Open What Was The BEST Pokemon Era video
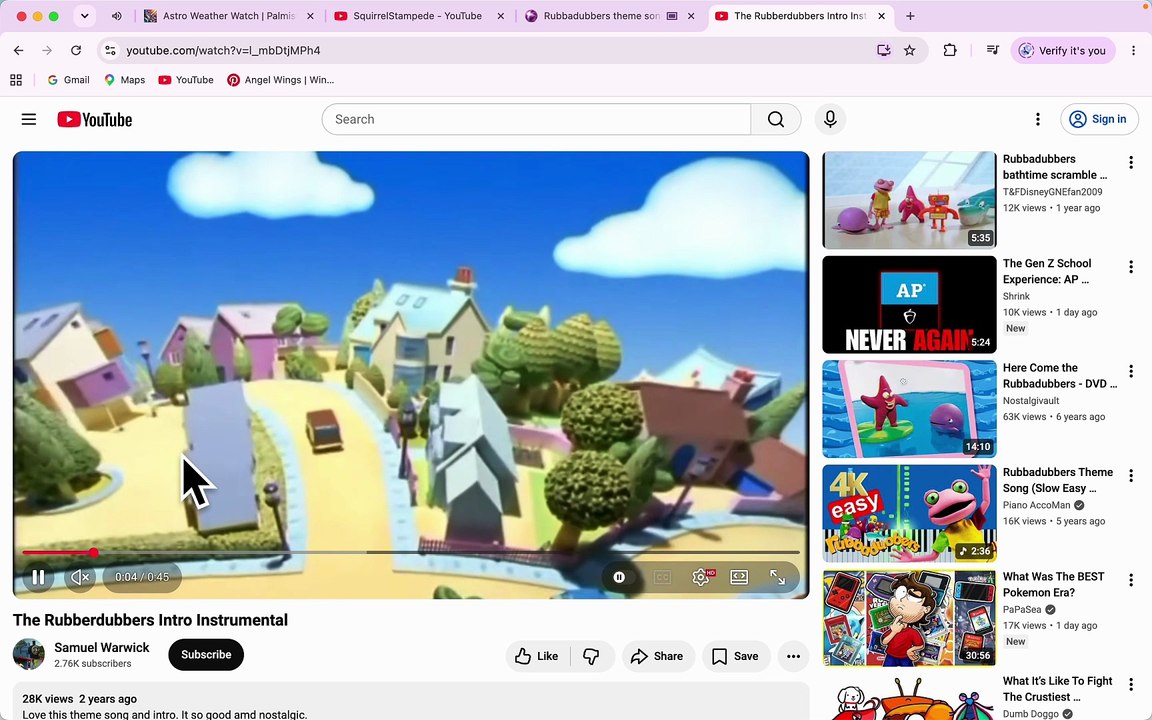This screenshot has height=720, width=1152. click(x=909, y=618)
